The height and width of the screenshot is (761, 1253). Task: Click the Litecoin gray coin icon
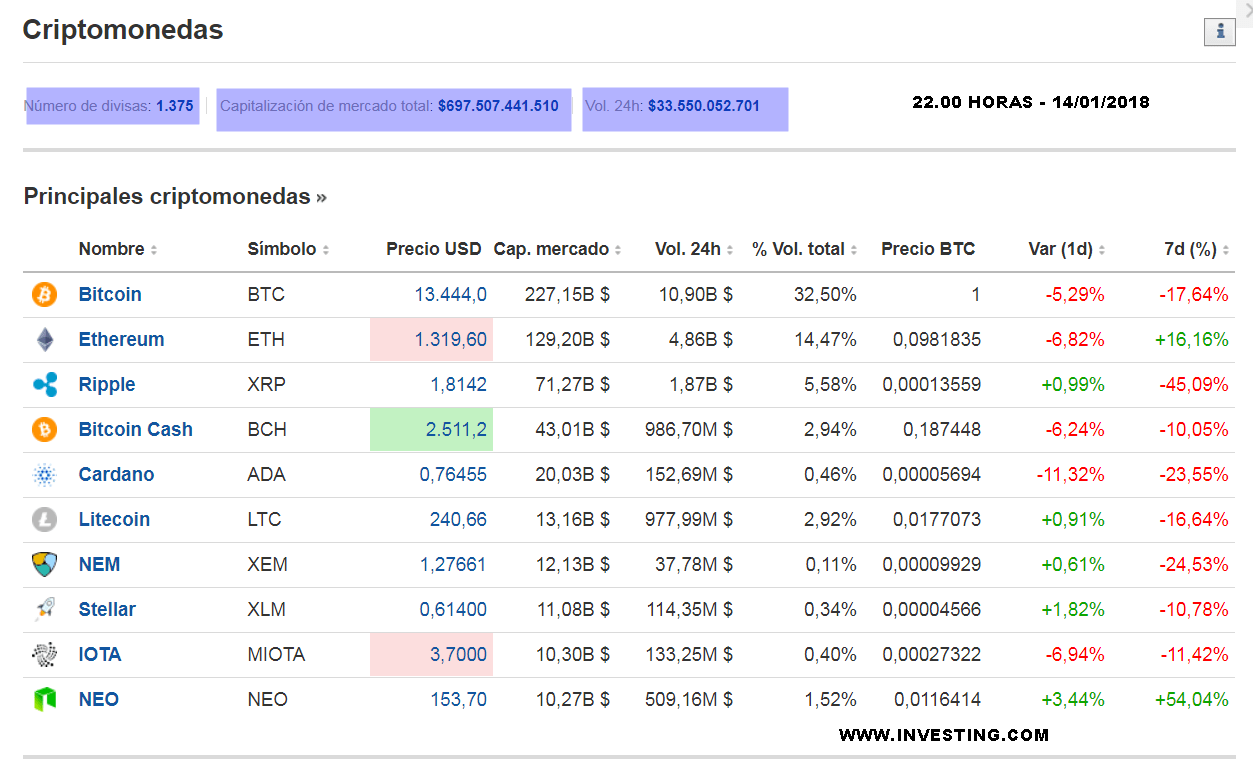[45, 520]
